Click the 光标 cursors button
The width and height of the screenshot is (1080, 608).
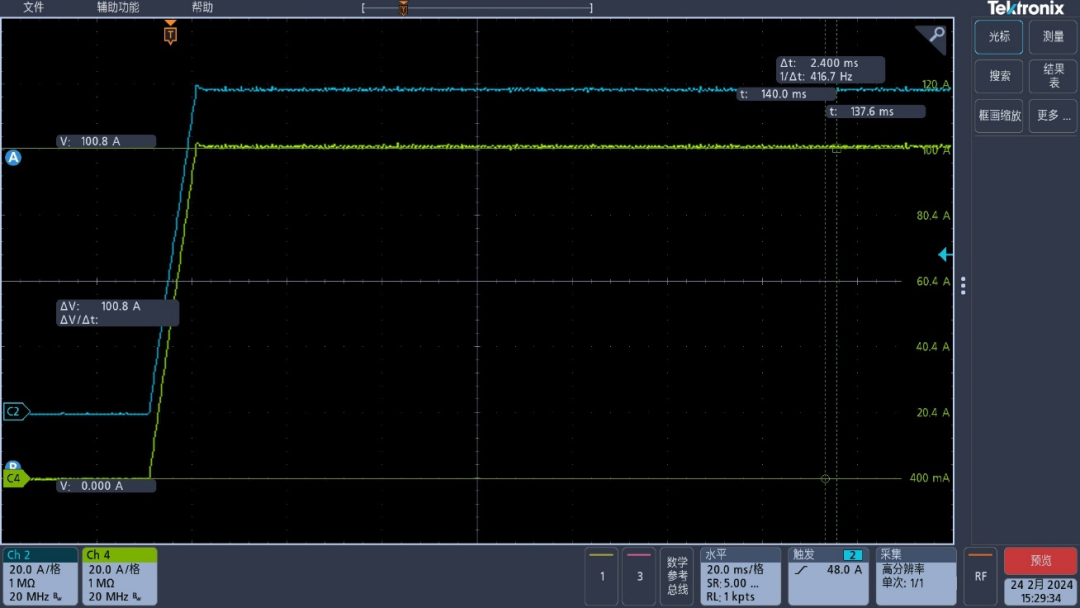tap(998, 37)
